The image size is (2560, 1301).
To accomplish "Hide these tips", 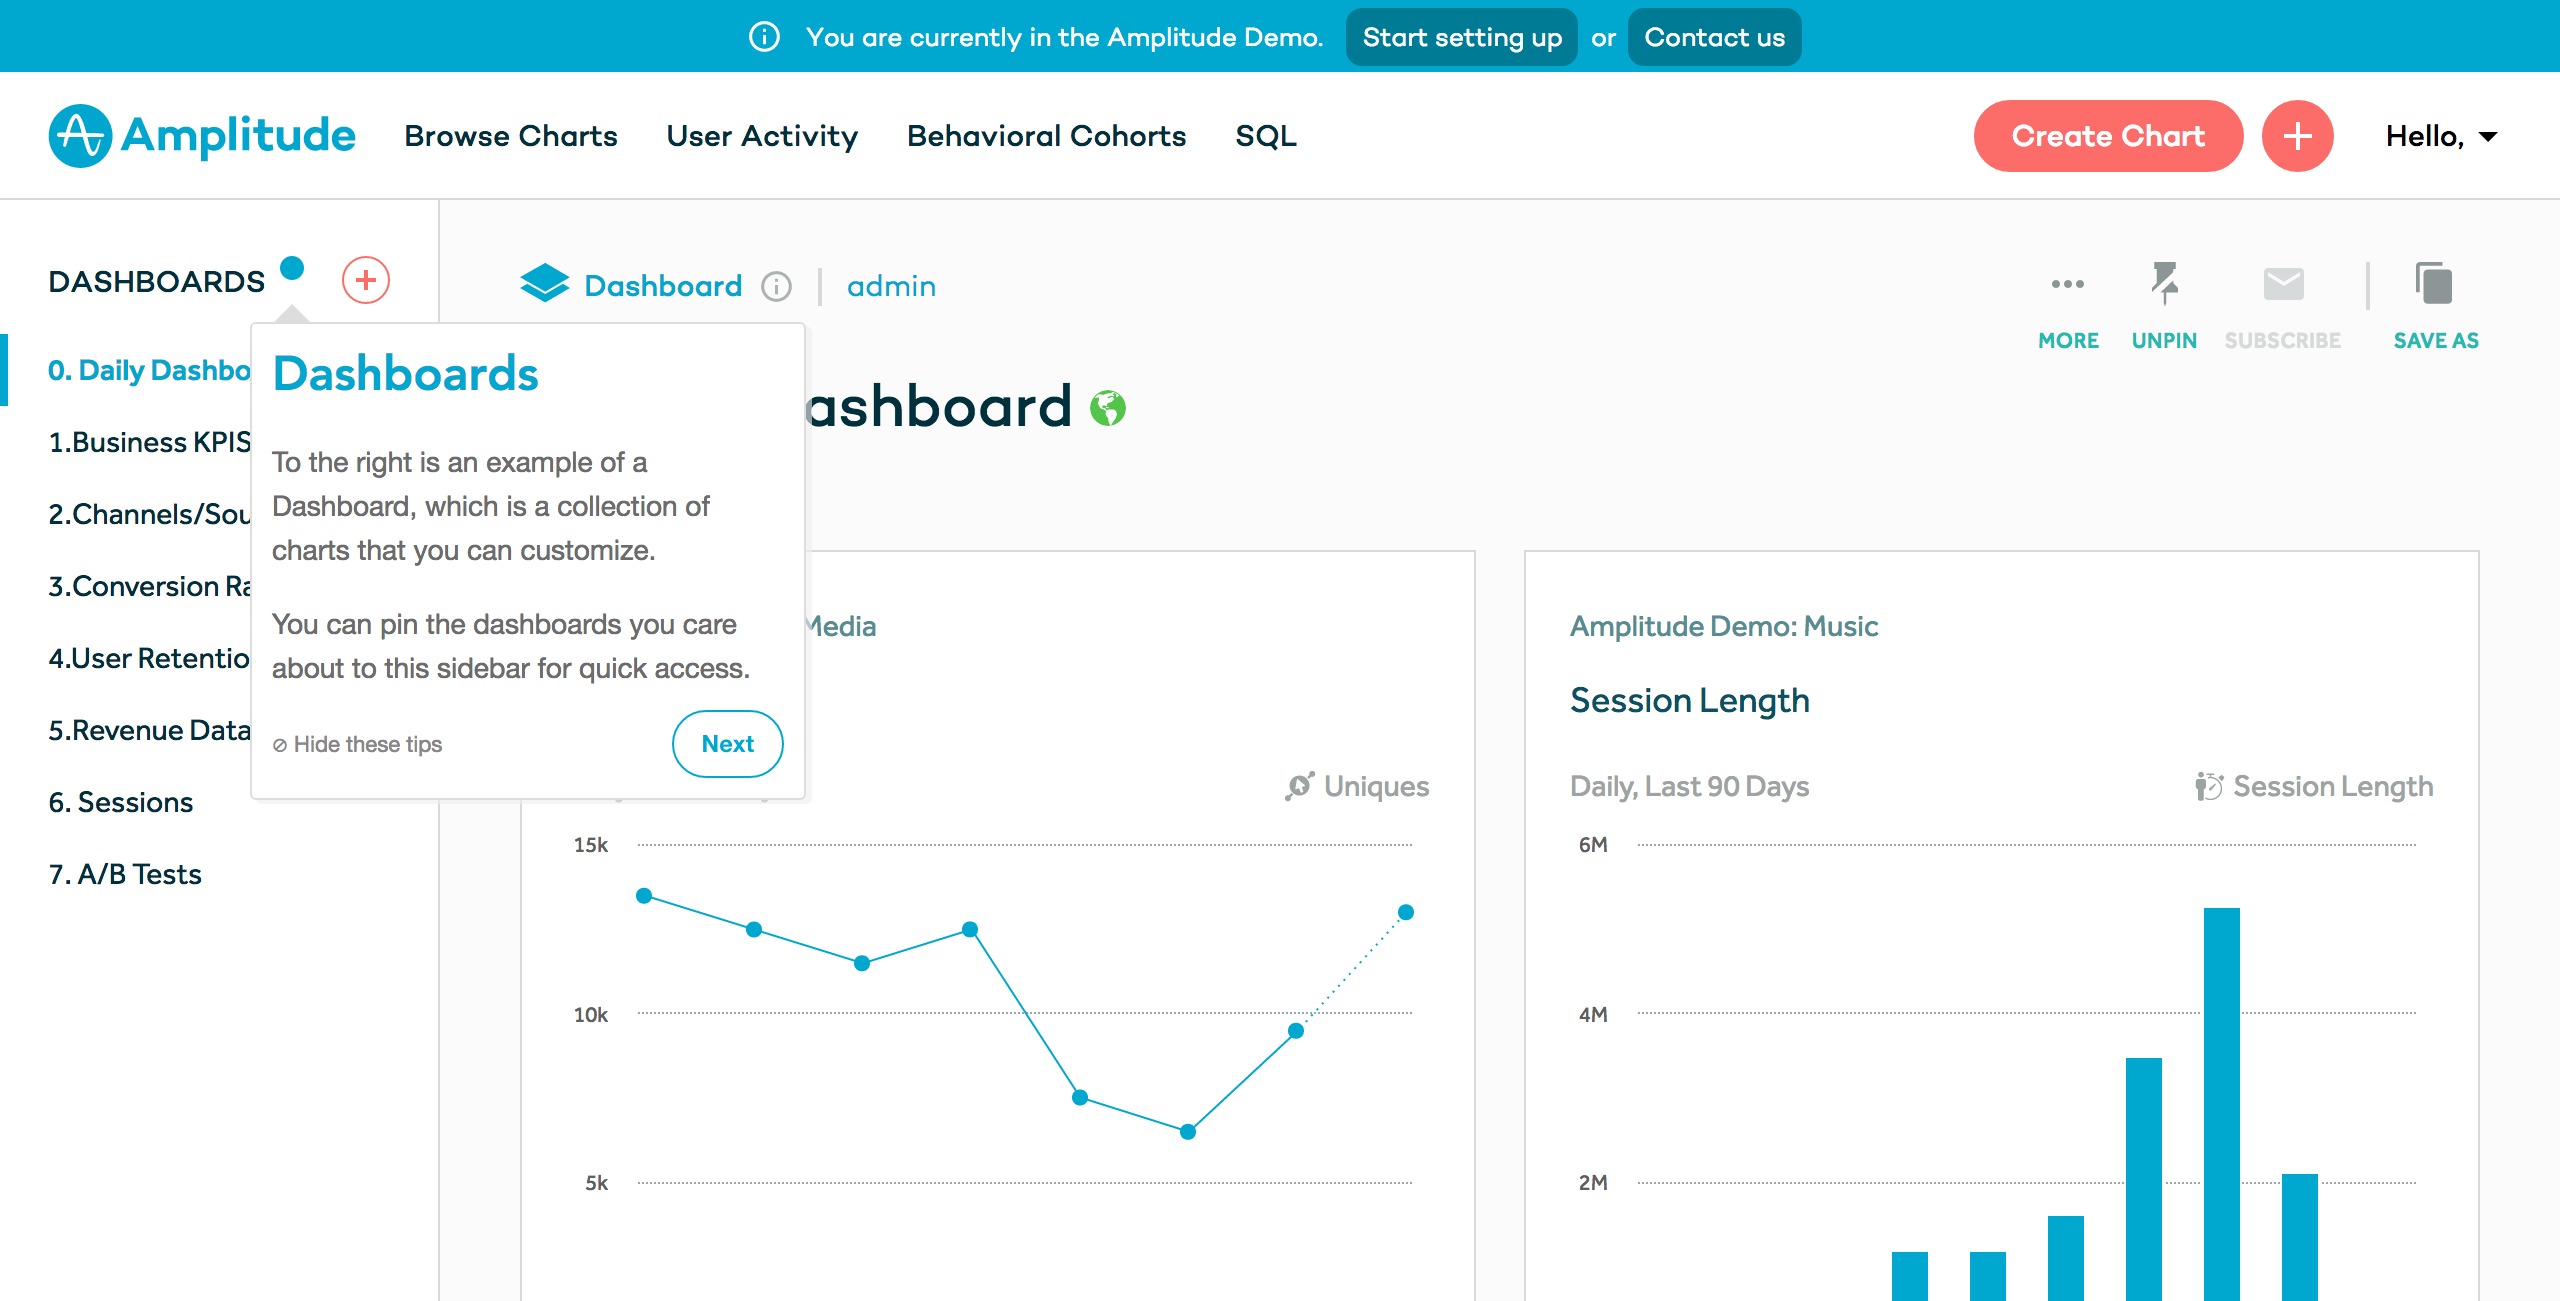I will pos(357,743).
